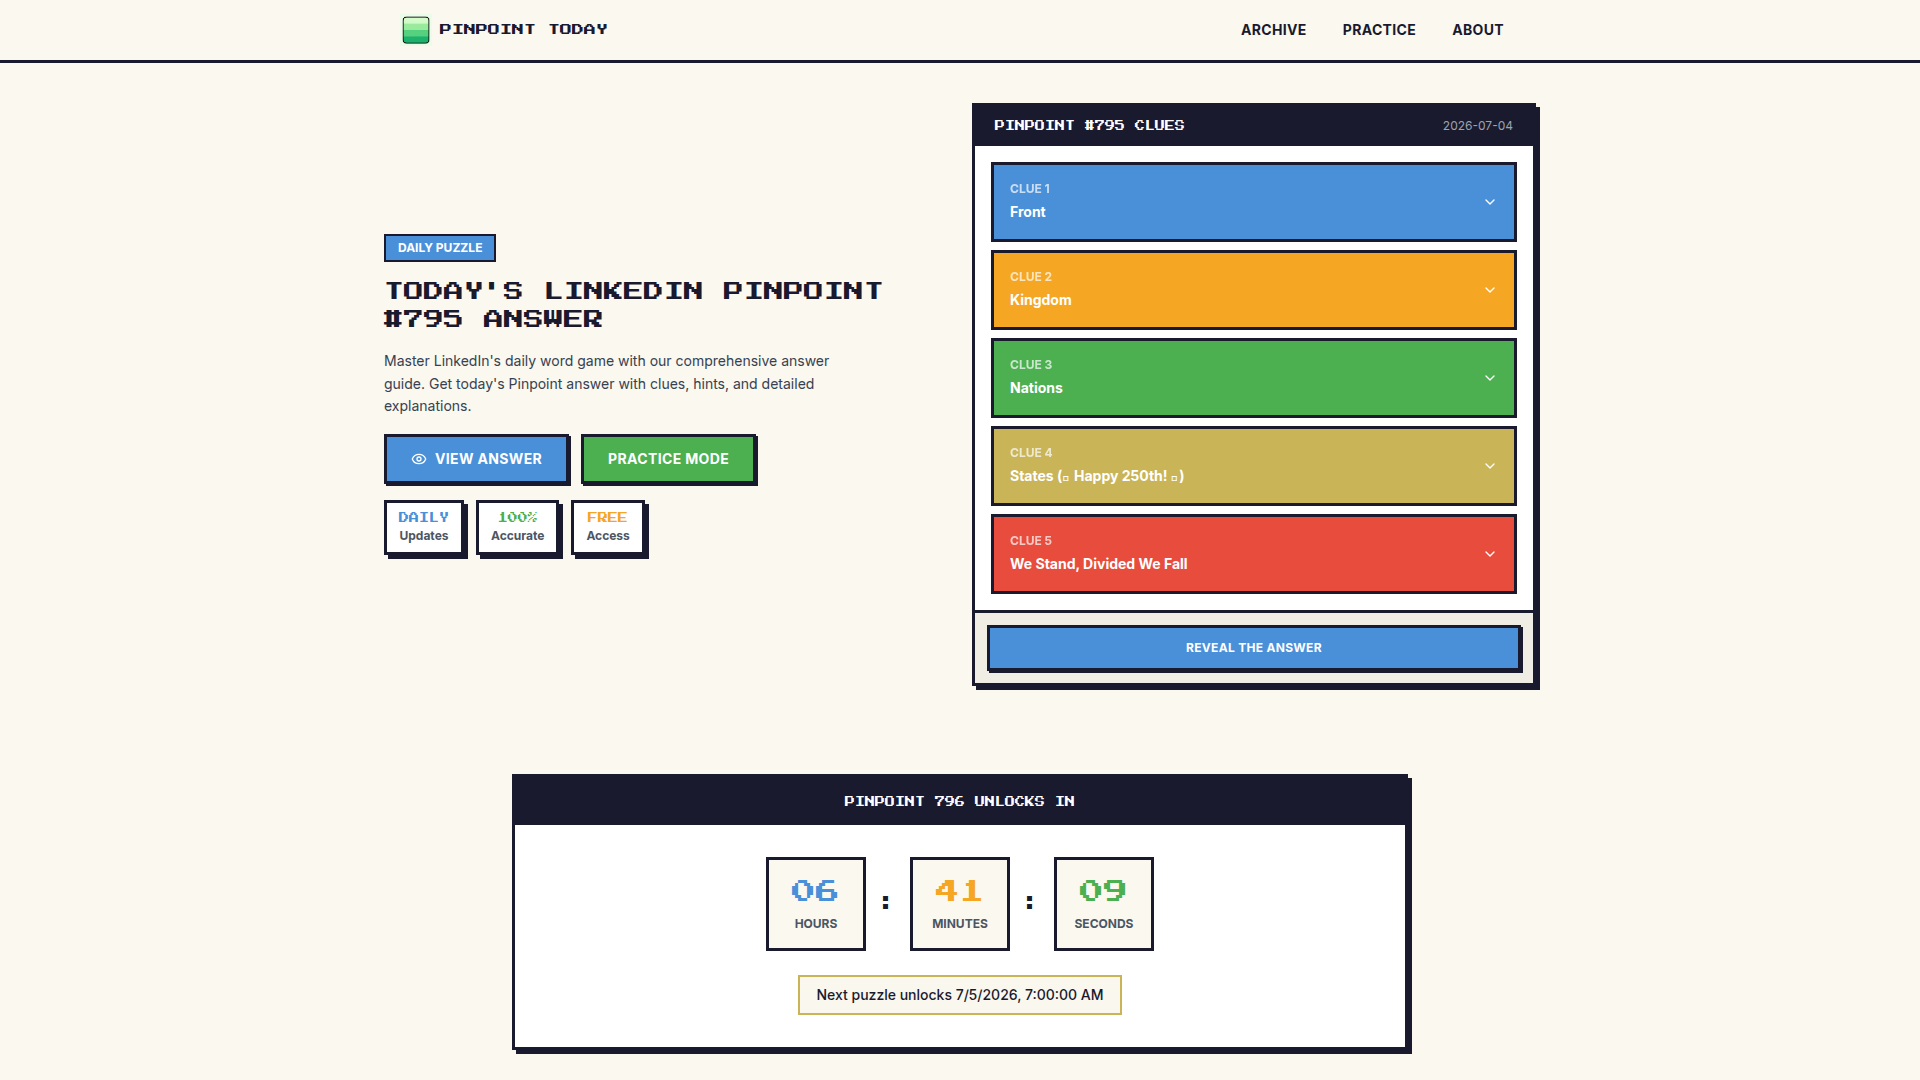
Task: Open the Archive menu item
Action: tap(1273, 30)
